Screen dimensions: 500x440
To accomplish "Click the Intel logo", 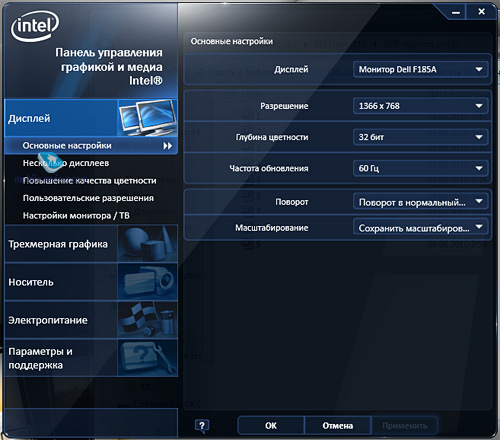I will point(35,26).
